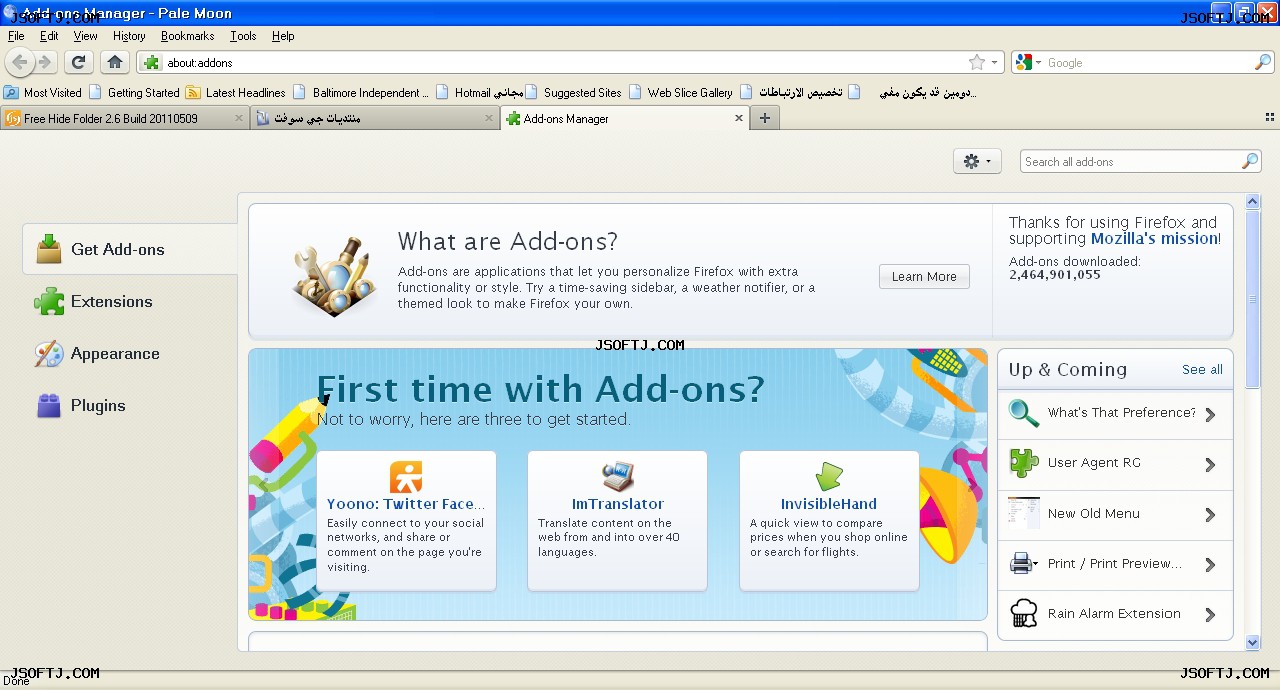Screen dimensions: 1280x690
Task: Open Suggested Sites bookmark
Action: (x=573, y=92)
